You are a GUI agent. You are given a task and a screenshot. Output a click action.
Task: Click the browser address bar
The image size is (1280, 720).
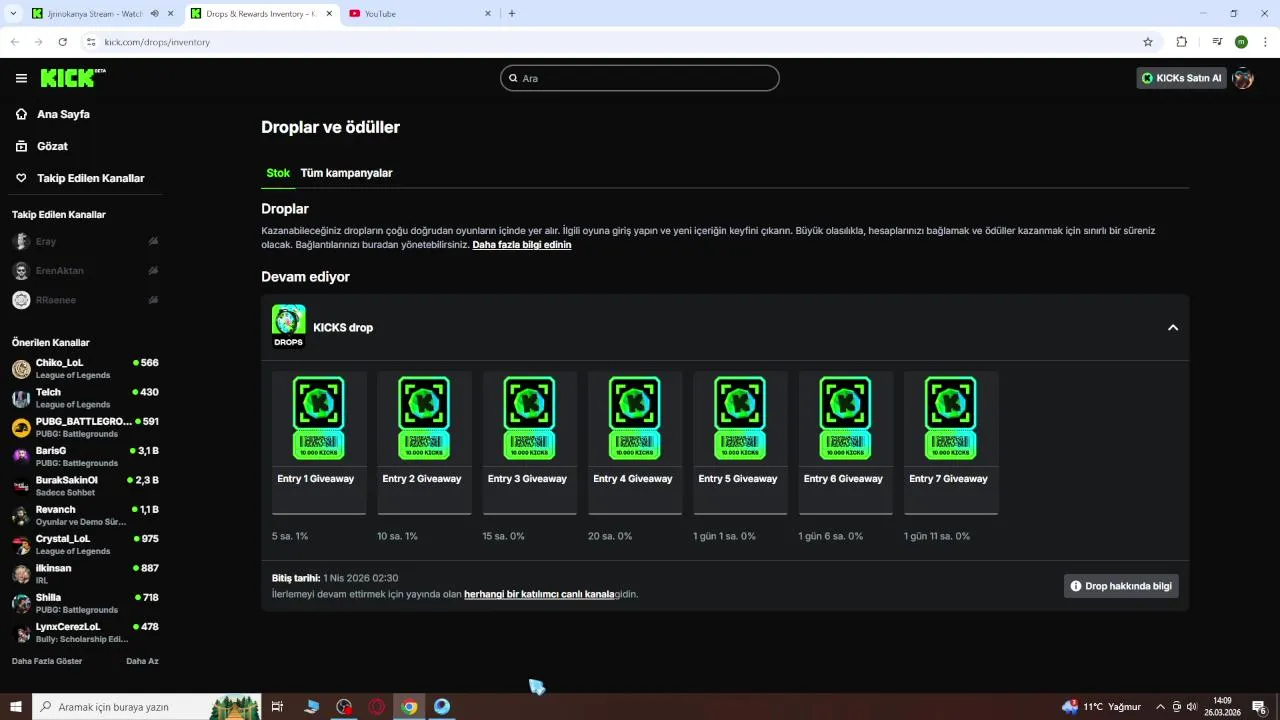pyautogui.click(x=610, y=42)
